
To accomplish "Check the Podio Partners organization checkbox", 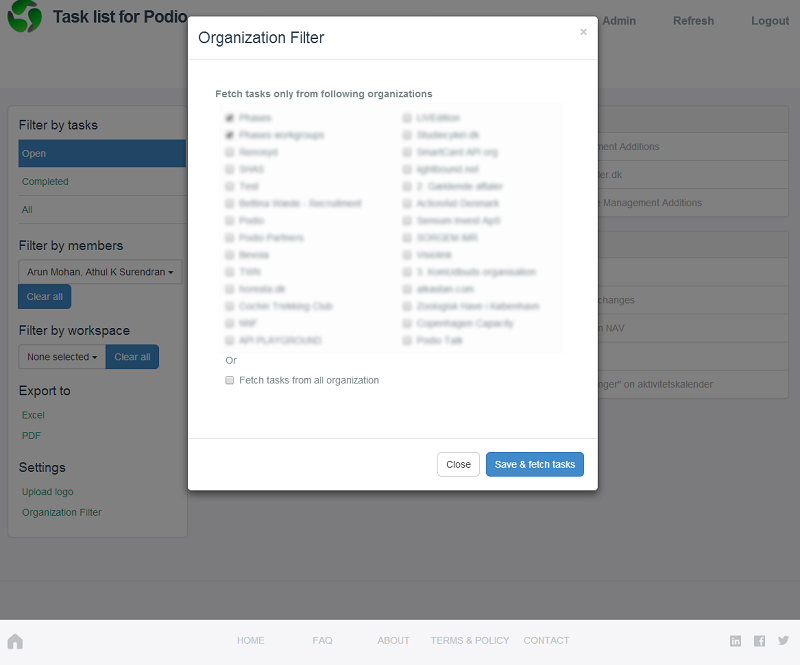I will click(230, 238).
